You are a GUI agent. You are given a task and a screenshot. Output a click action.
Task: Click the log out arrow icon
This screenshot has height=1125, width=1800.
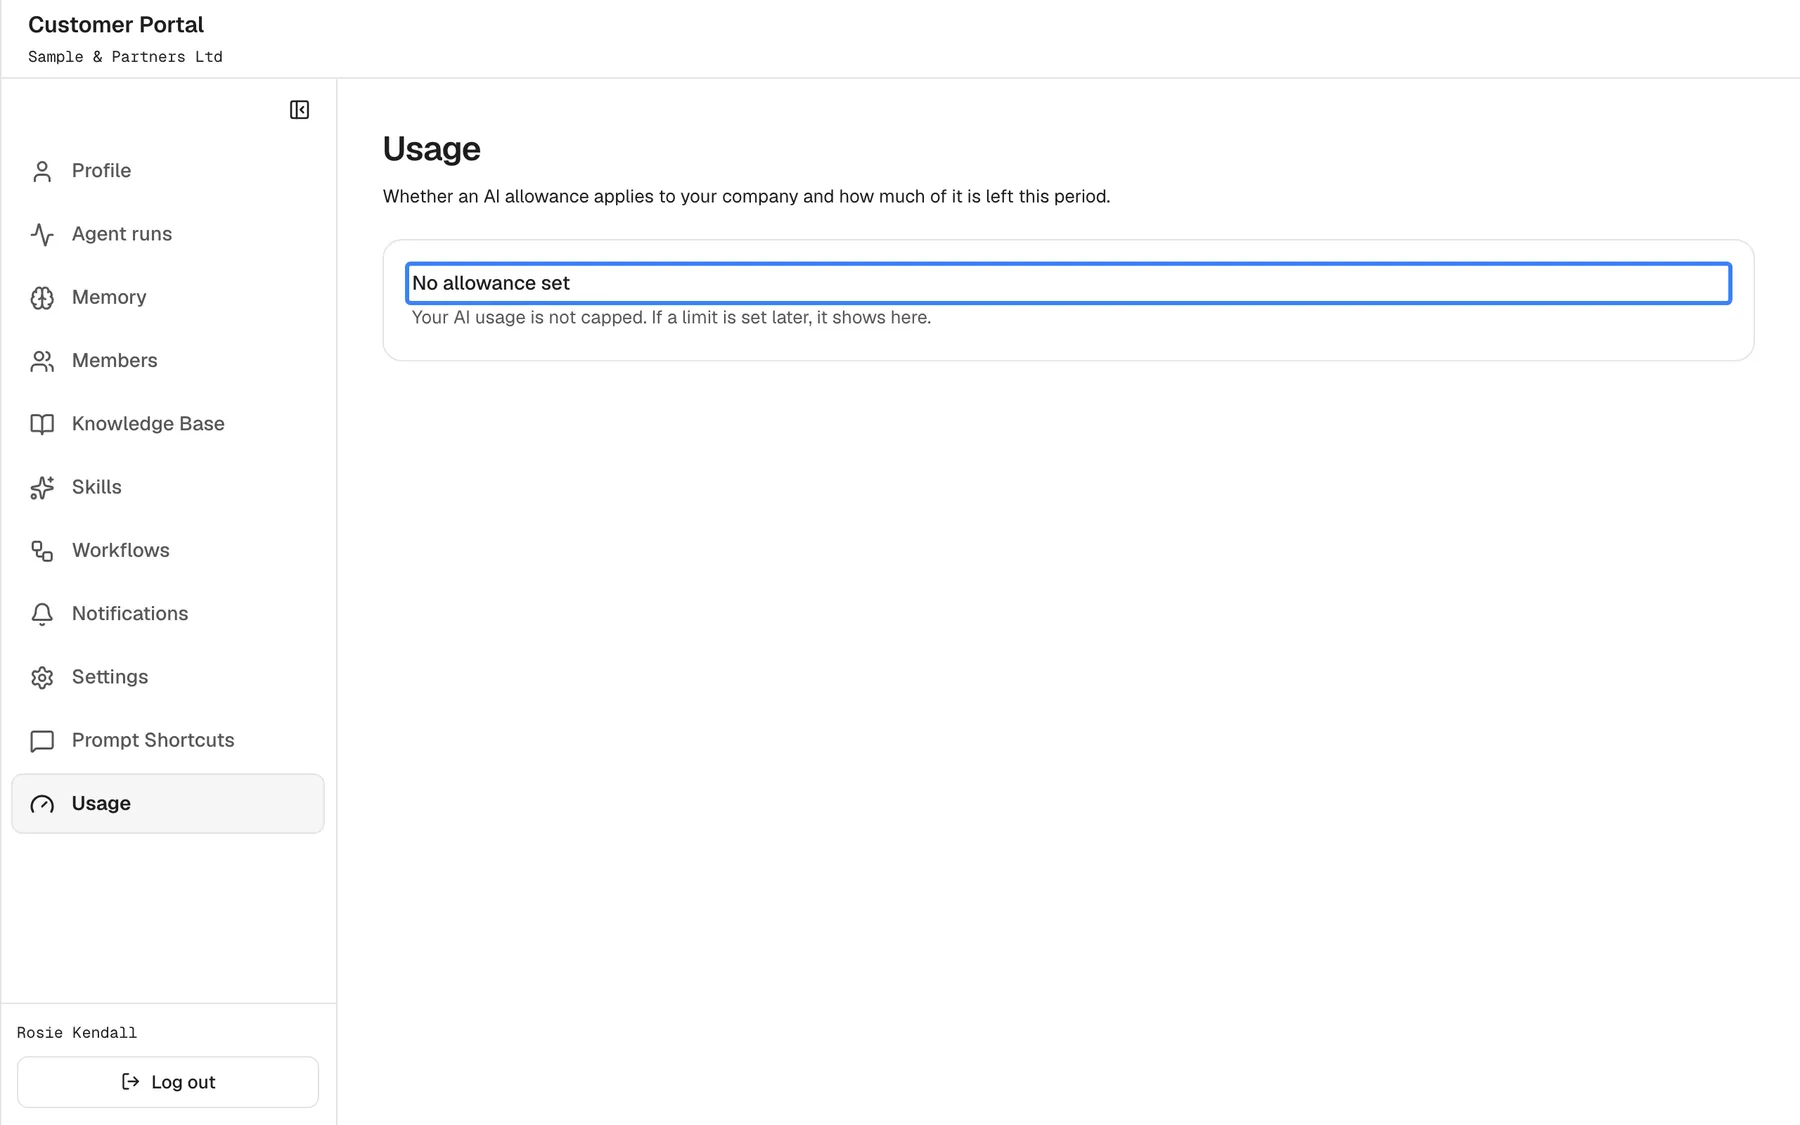(130, 1082)
